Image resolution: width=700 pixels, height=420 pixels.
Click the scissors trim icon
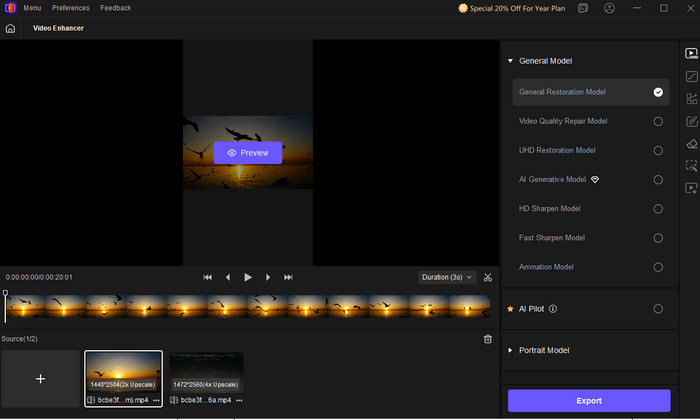pos(488,277)
